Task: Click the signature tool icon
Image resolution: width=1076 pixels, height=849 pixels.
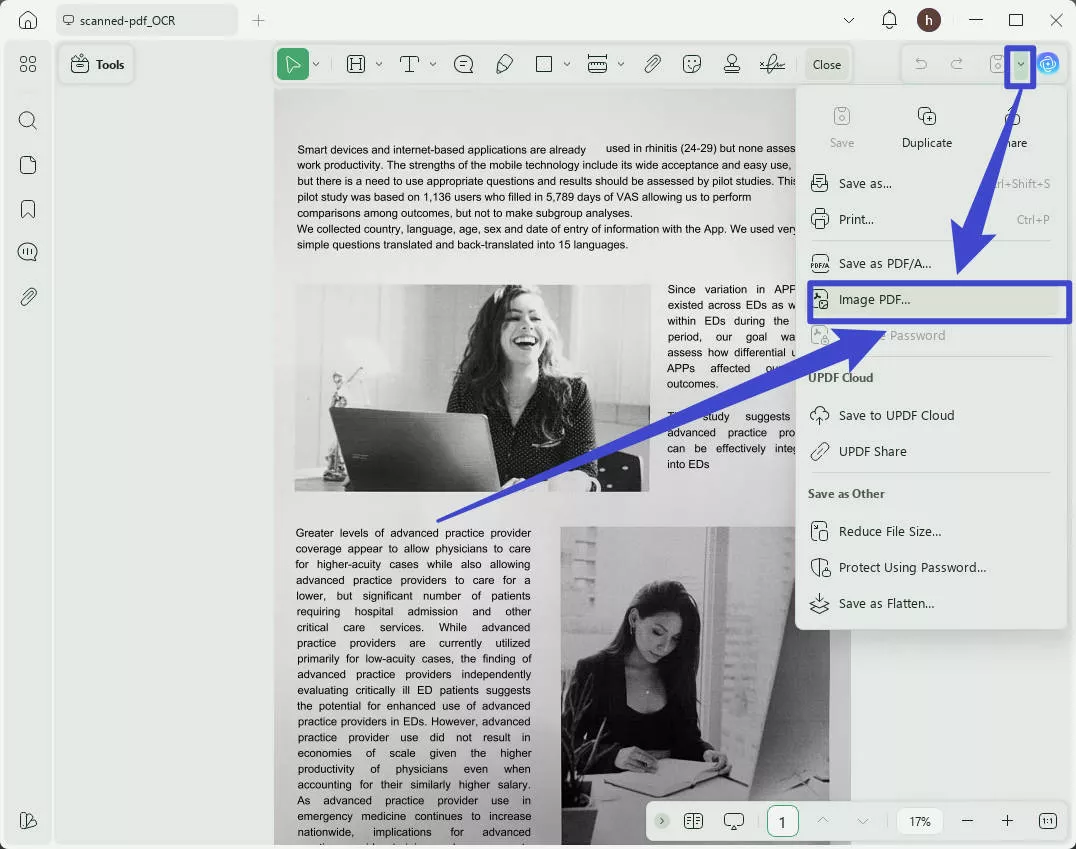Action: click(772, 64)
